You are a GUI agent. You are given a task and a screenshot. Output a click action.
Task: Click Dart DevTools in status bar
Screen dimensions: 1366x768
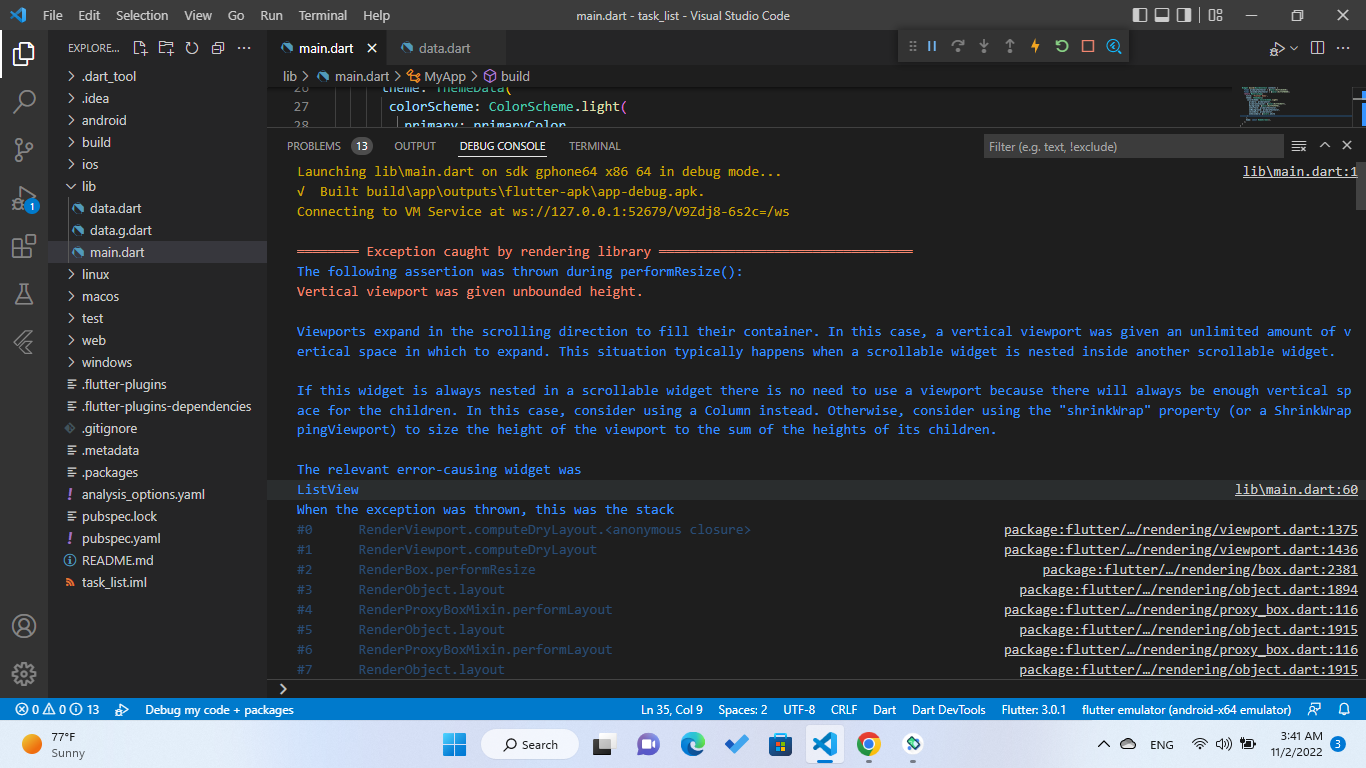point(948,709)
